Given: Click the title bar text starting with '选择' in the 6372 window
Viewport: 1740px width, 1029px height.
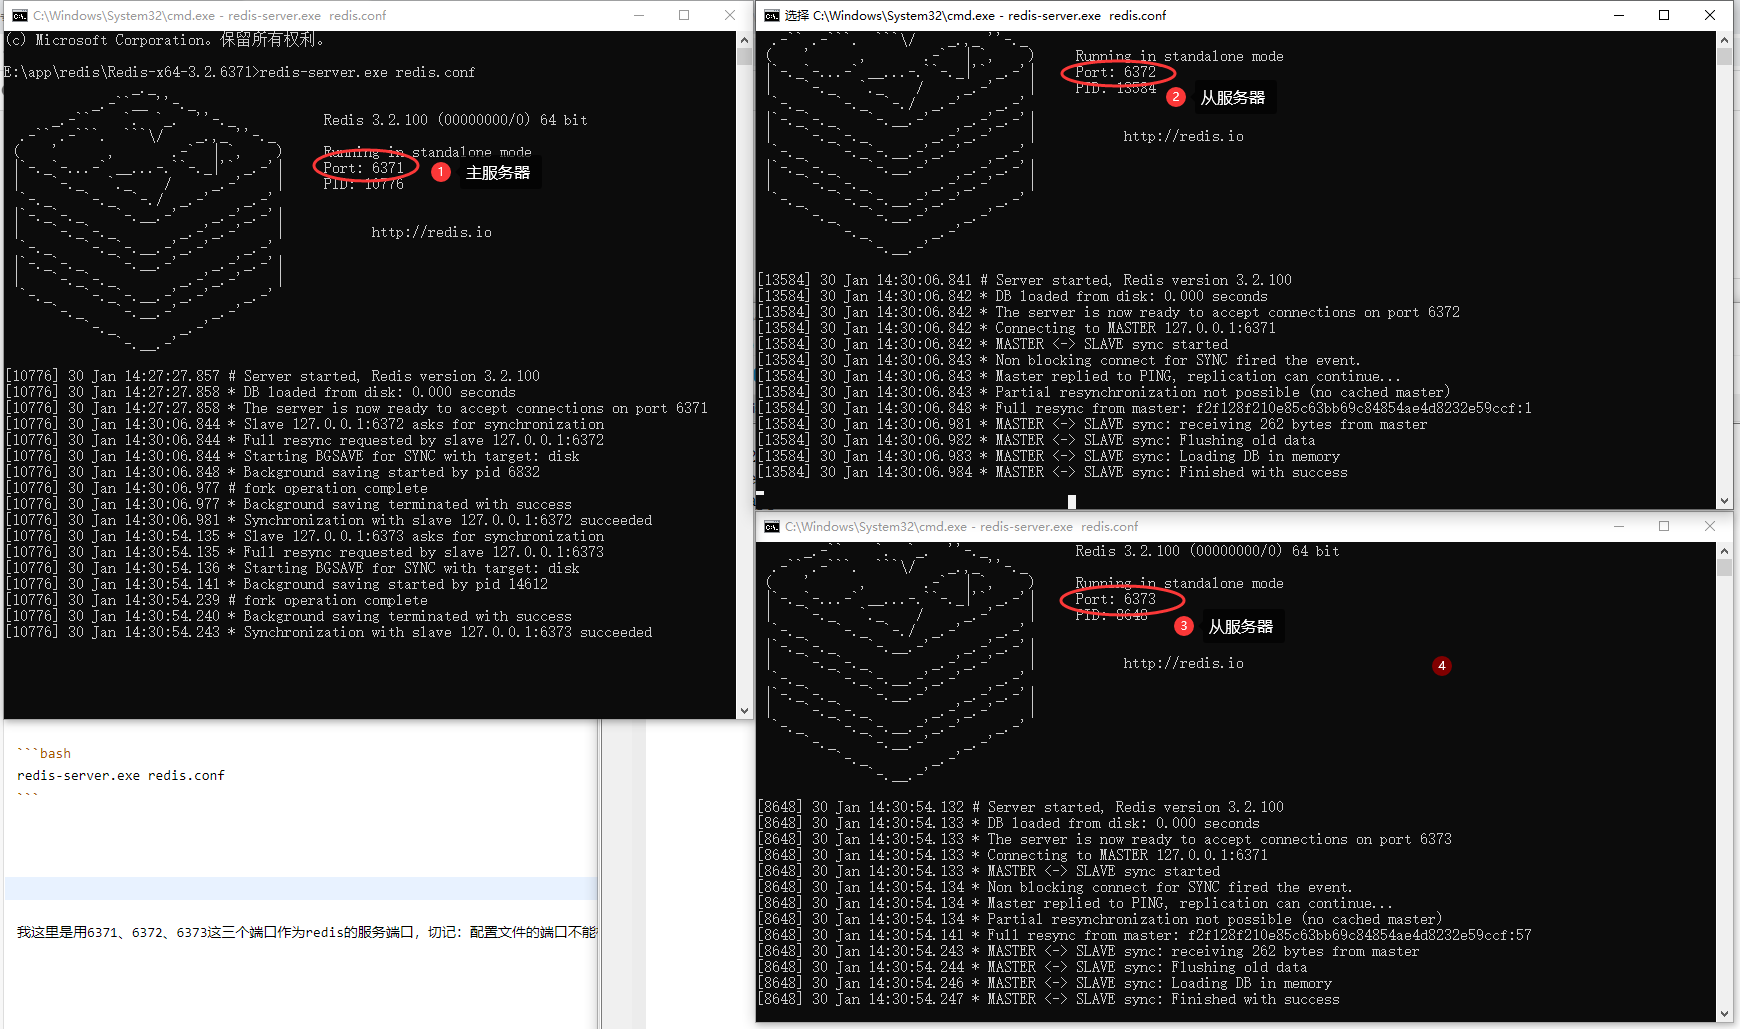Looking at the screenshot, I should tap(975, 15).
